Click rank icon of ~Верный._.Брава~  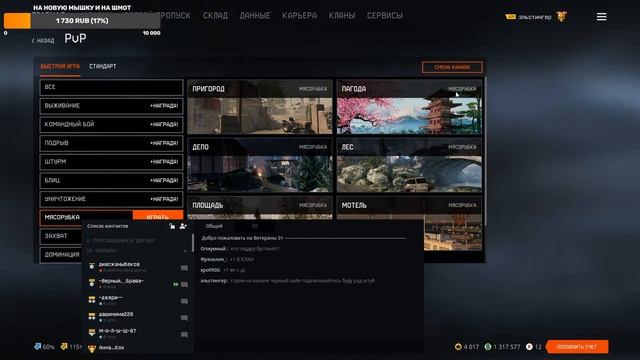pyautogui.click(x=92, y=282)
